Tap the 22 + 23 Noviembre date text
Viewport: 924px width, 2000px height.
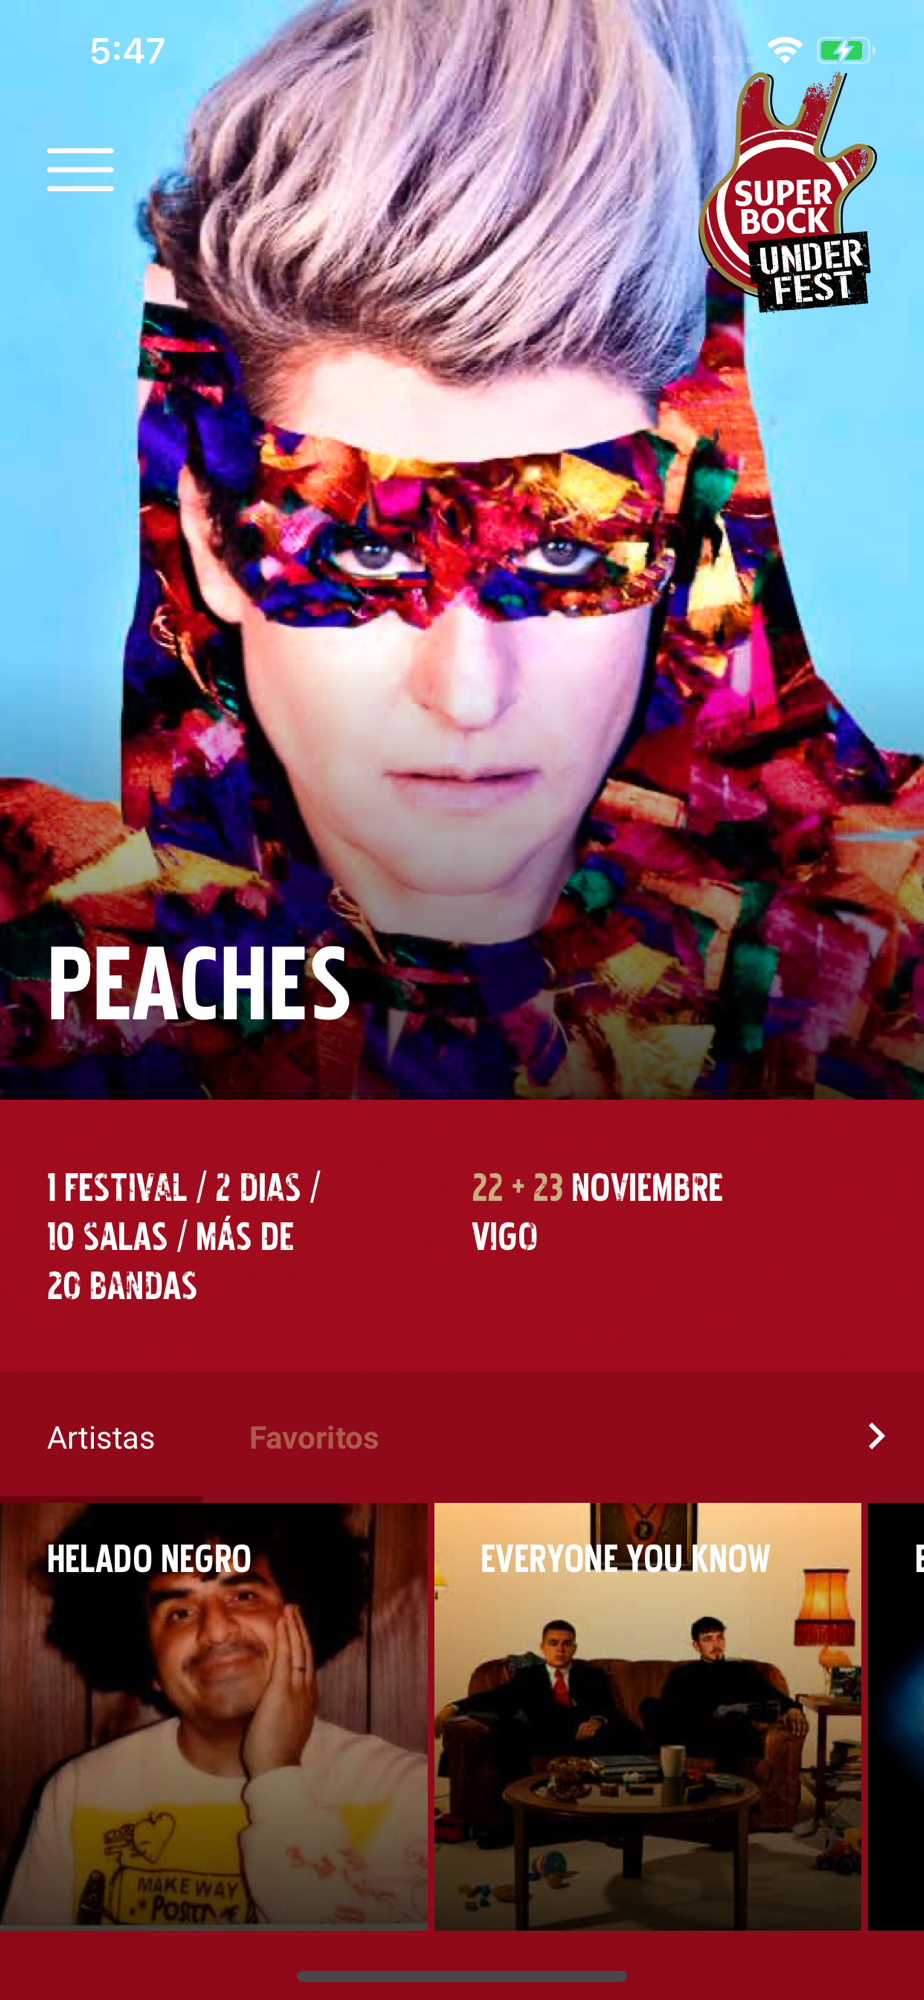click(597, 1188)
